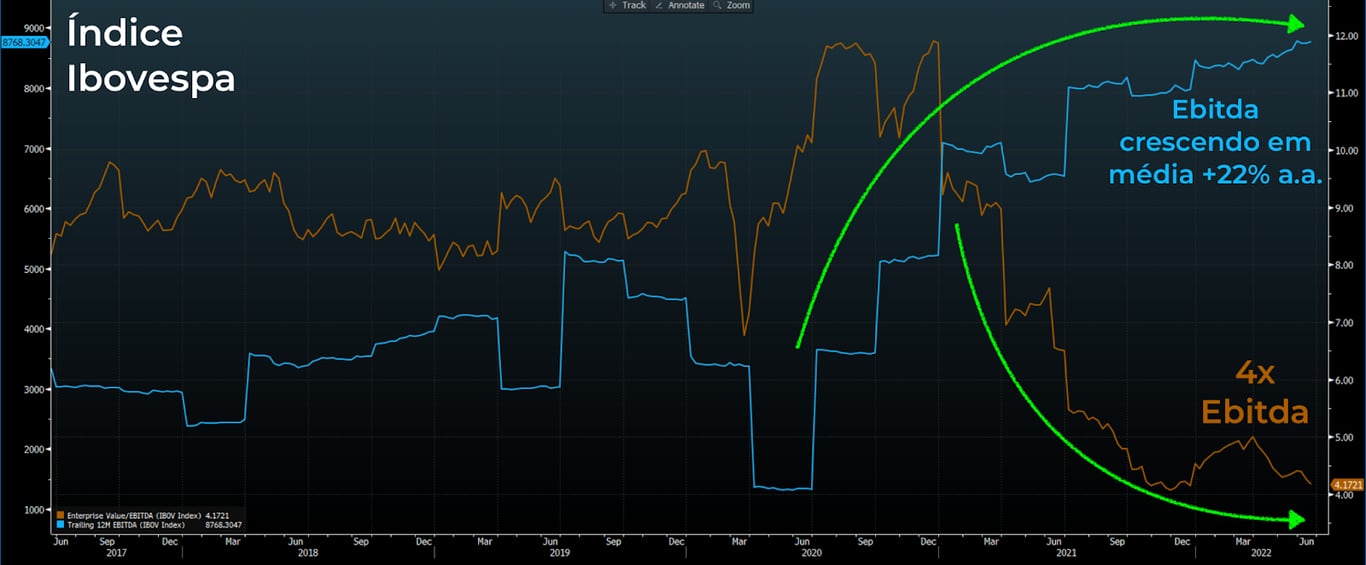The image size is (1366, 565).
Task: Select the Zoom tool in chart toolbar
Action: click(x=732, y=5)
